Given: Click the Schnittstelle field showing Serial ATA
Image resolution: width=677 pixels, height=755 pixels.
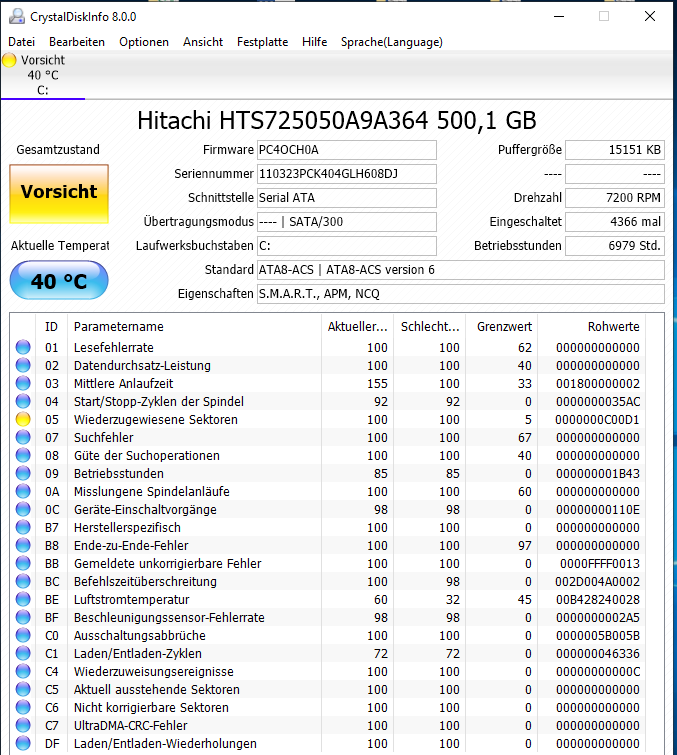Looking at the screenshot, I should pyautogui.click(x=347, y=198).
